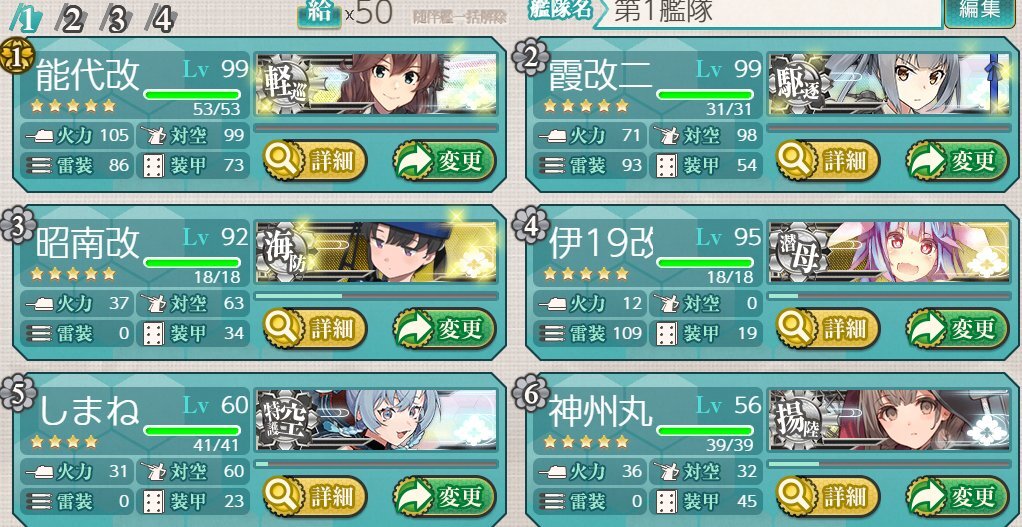This screenshot has height=527, width=1022.
Task: Open 詳細 details for 能代改
Action: click(x=315, y=160)
